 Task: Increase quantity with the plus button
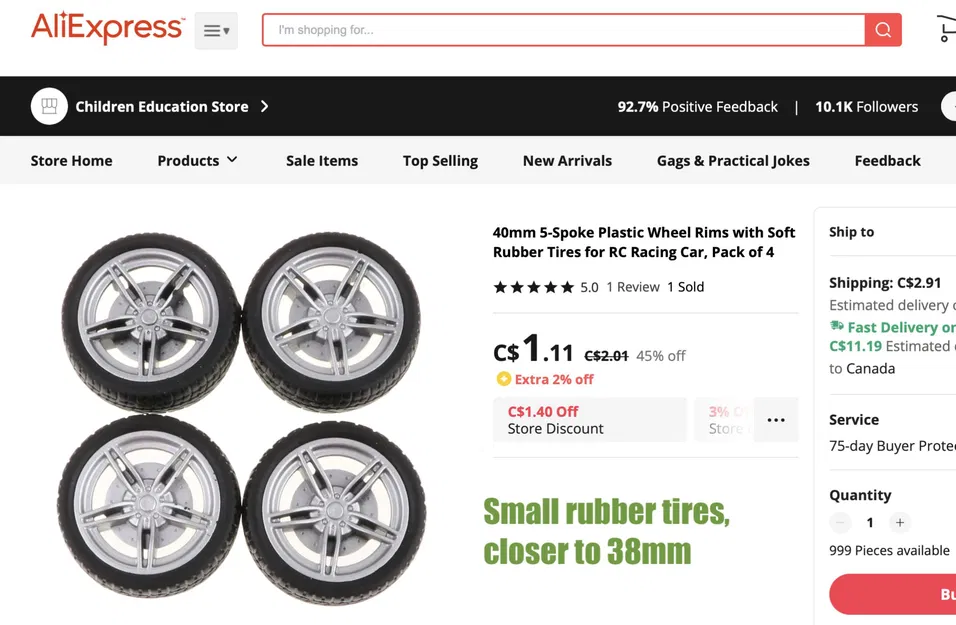coord(900,522)
